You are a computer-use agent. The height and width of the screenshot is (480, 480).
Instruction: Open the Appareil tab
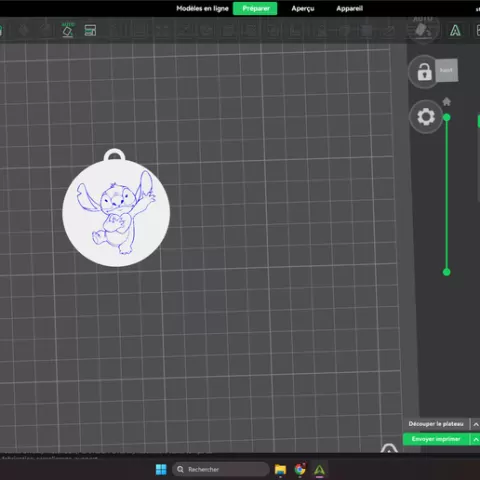349,9
